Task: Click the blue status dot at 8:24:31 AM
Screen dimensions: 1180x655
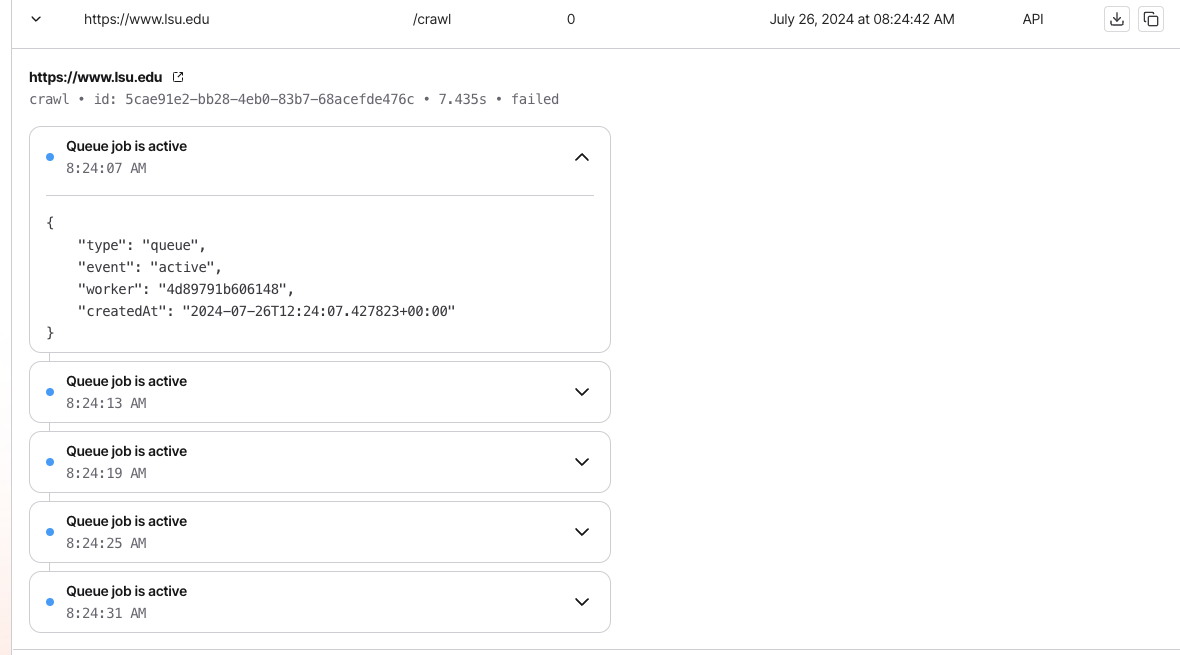Action: pos(50,602)
